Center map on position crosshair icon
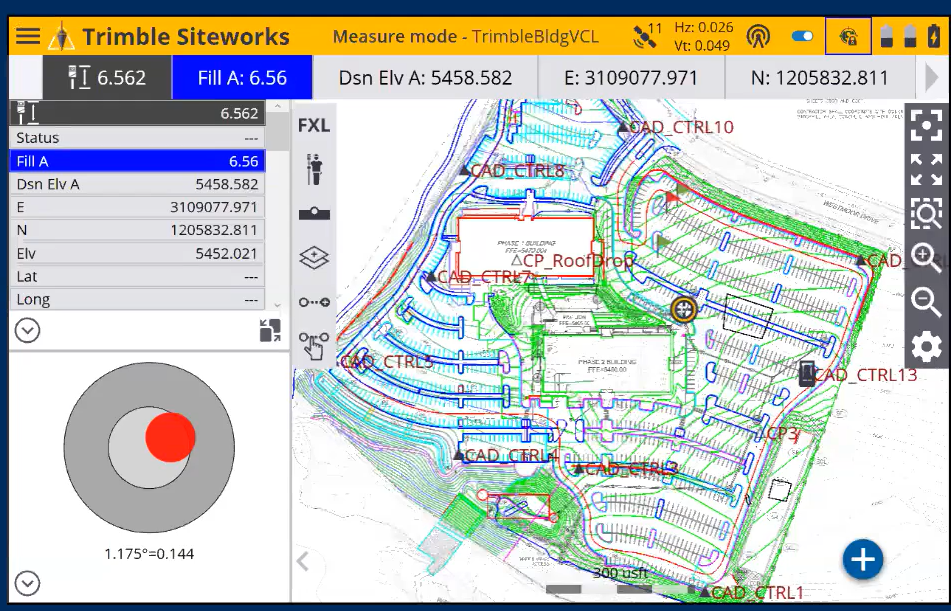951x611 pixels. 926,124
